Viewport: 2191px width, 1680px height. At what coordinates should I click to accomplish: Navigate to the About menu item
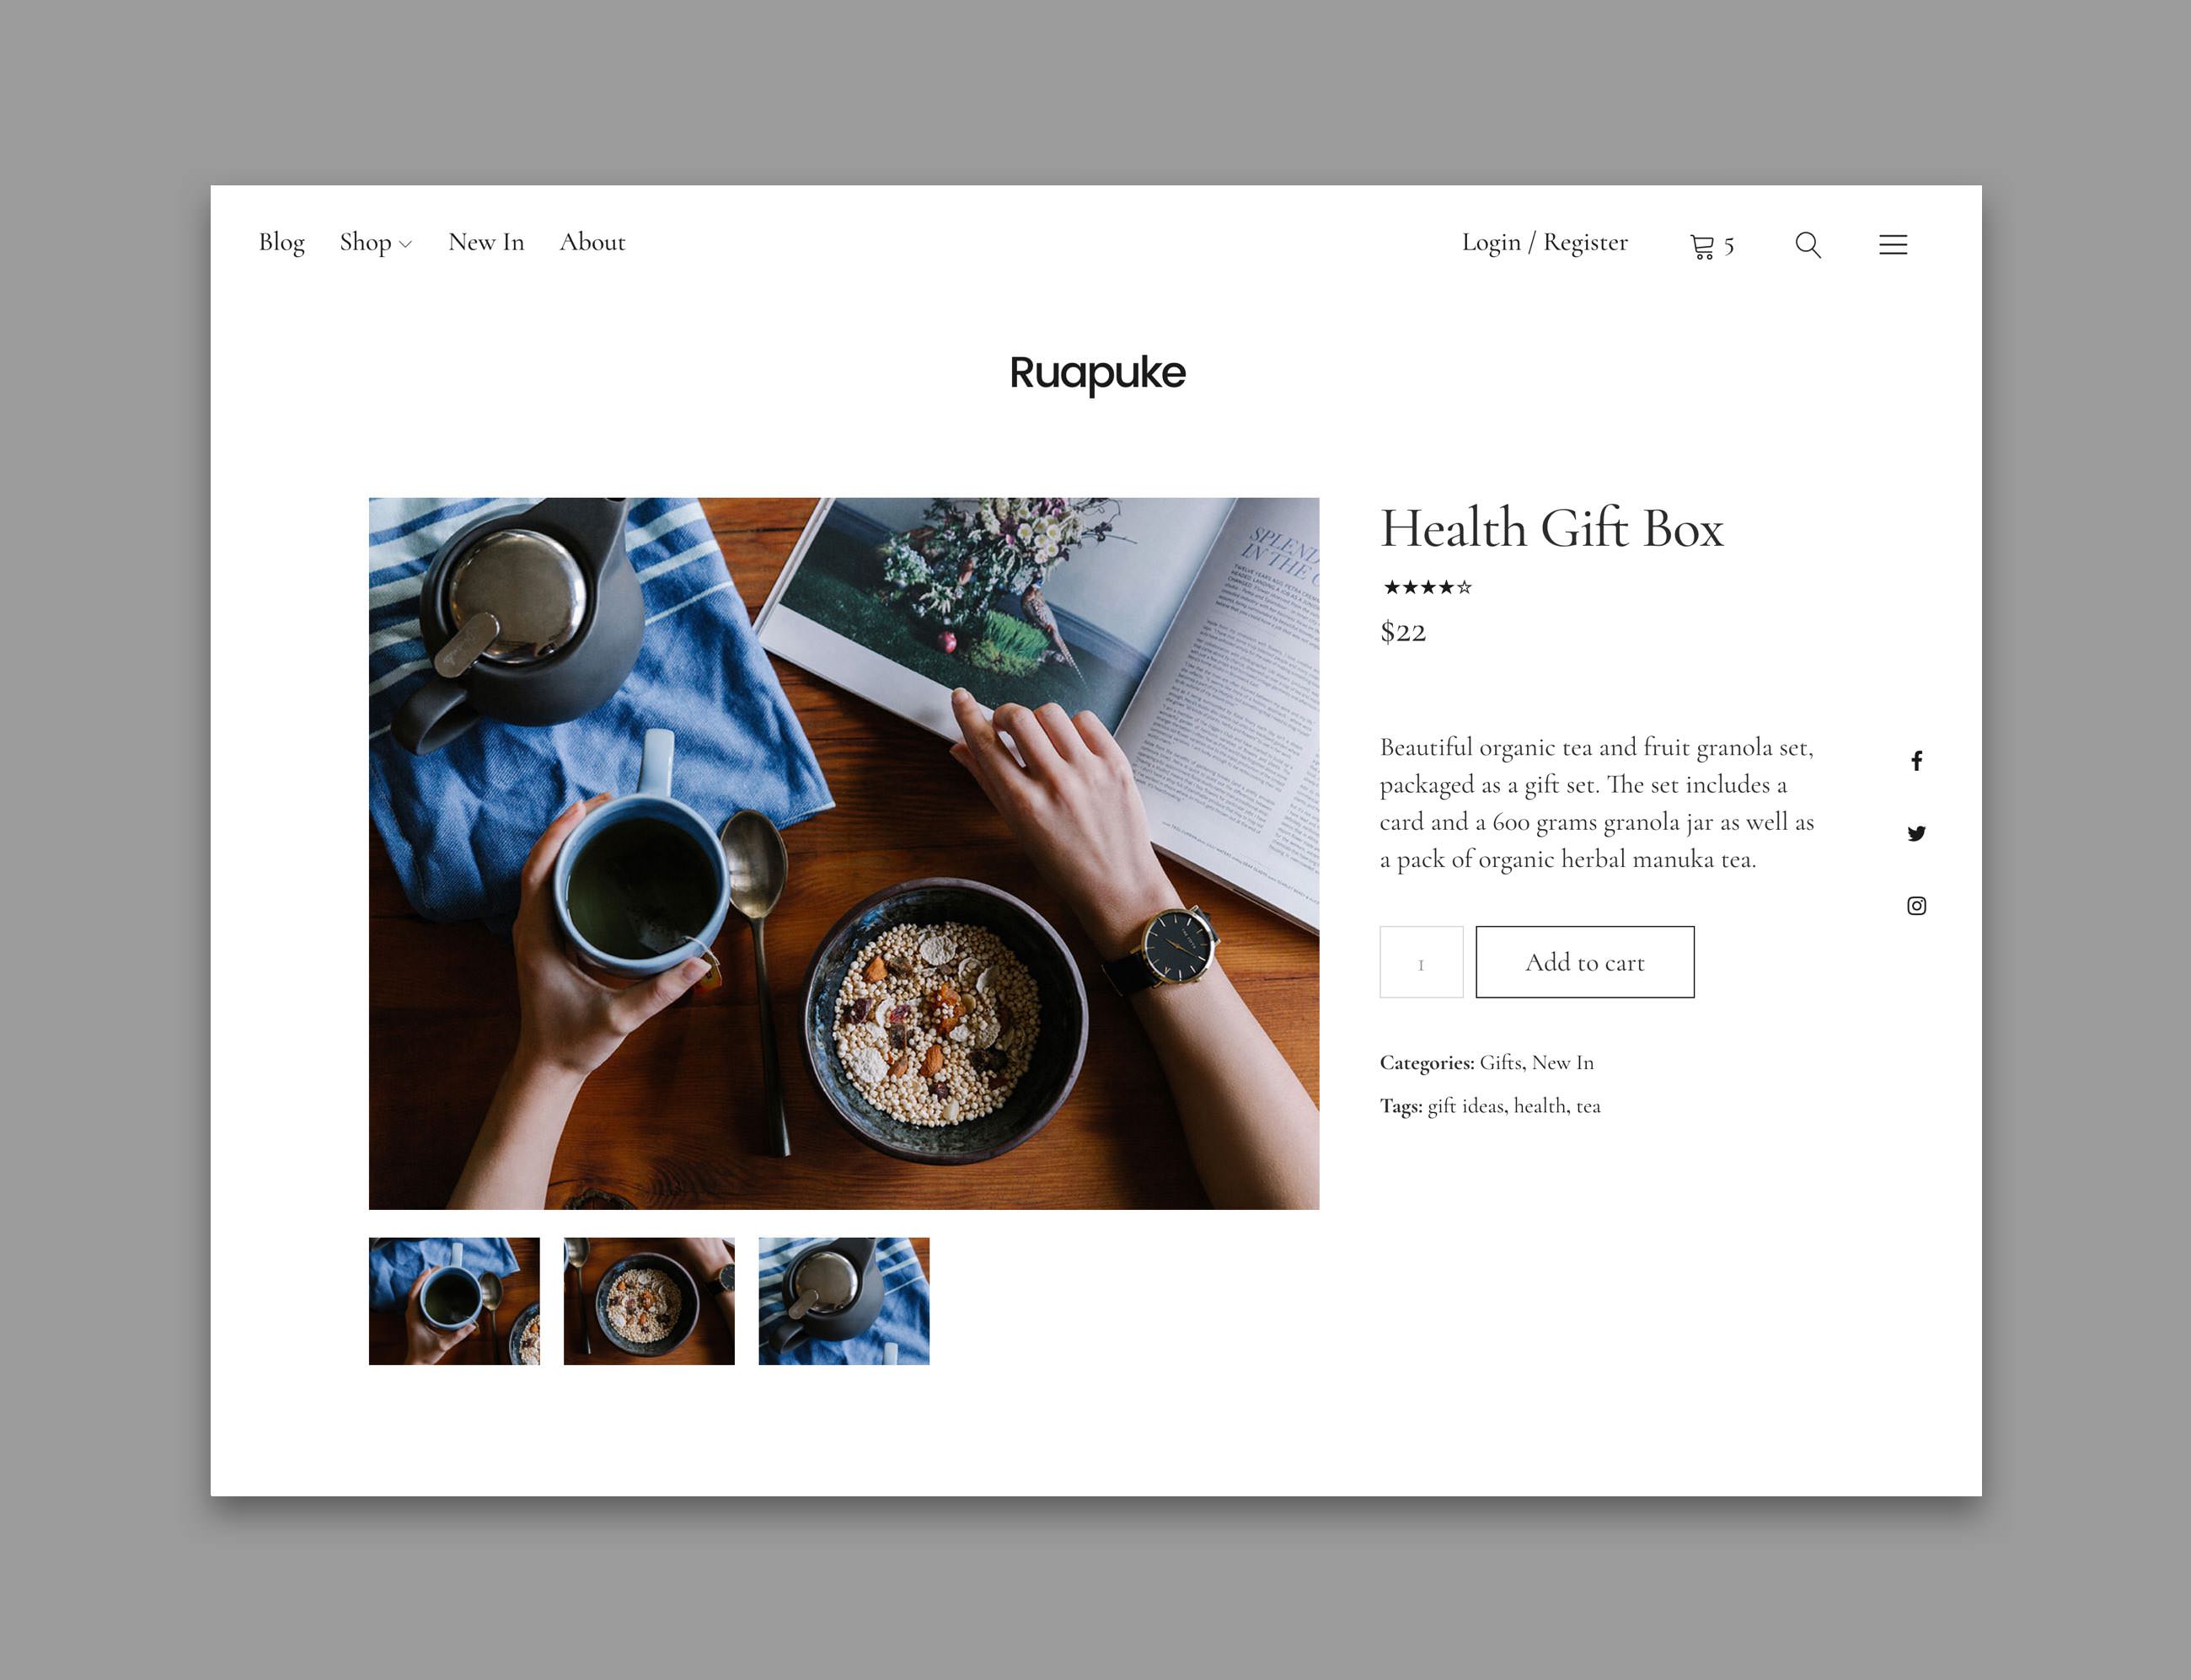[x=592, y=242]
